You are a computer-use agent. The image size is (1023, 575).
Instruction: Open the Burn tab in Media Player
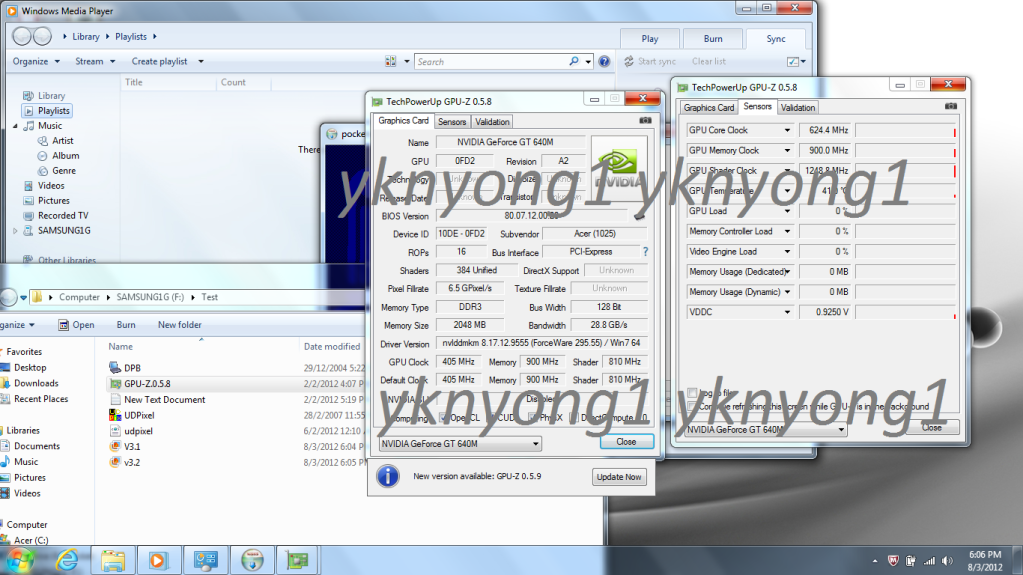click(x=712, y=39)
